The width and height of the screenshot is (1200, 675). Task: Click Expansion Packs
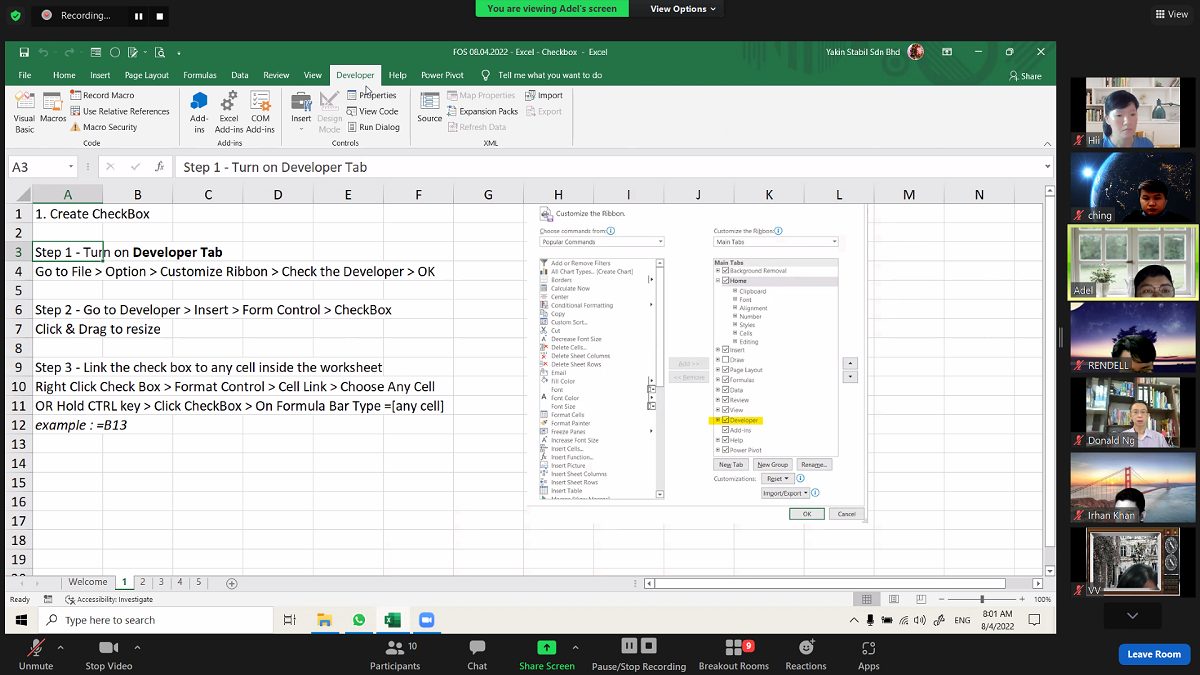tap(482, 111)
